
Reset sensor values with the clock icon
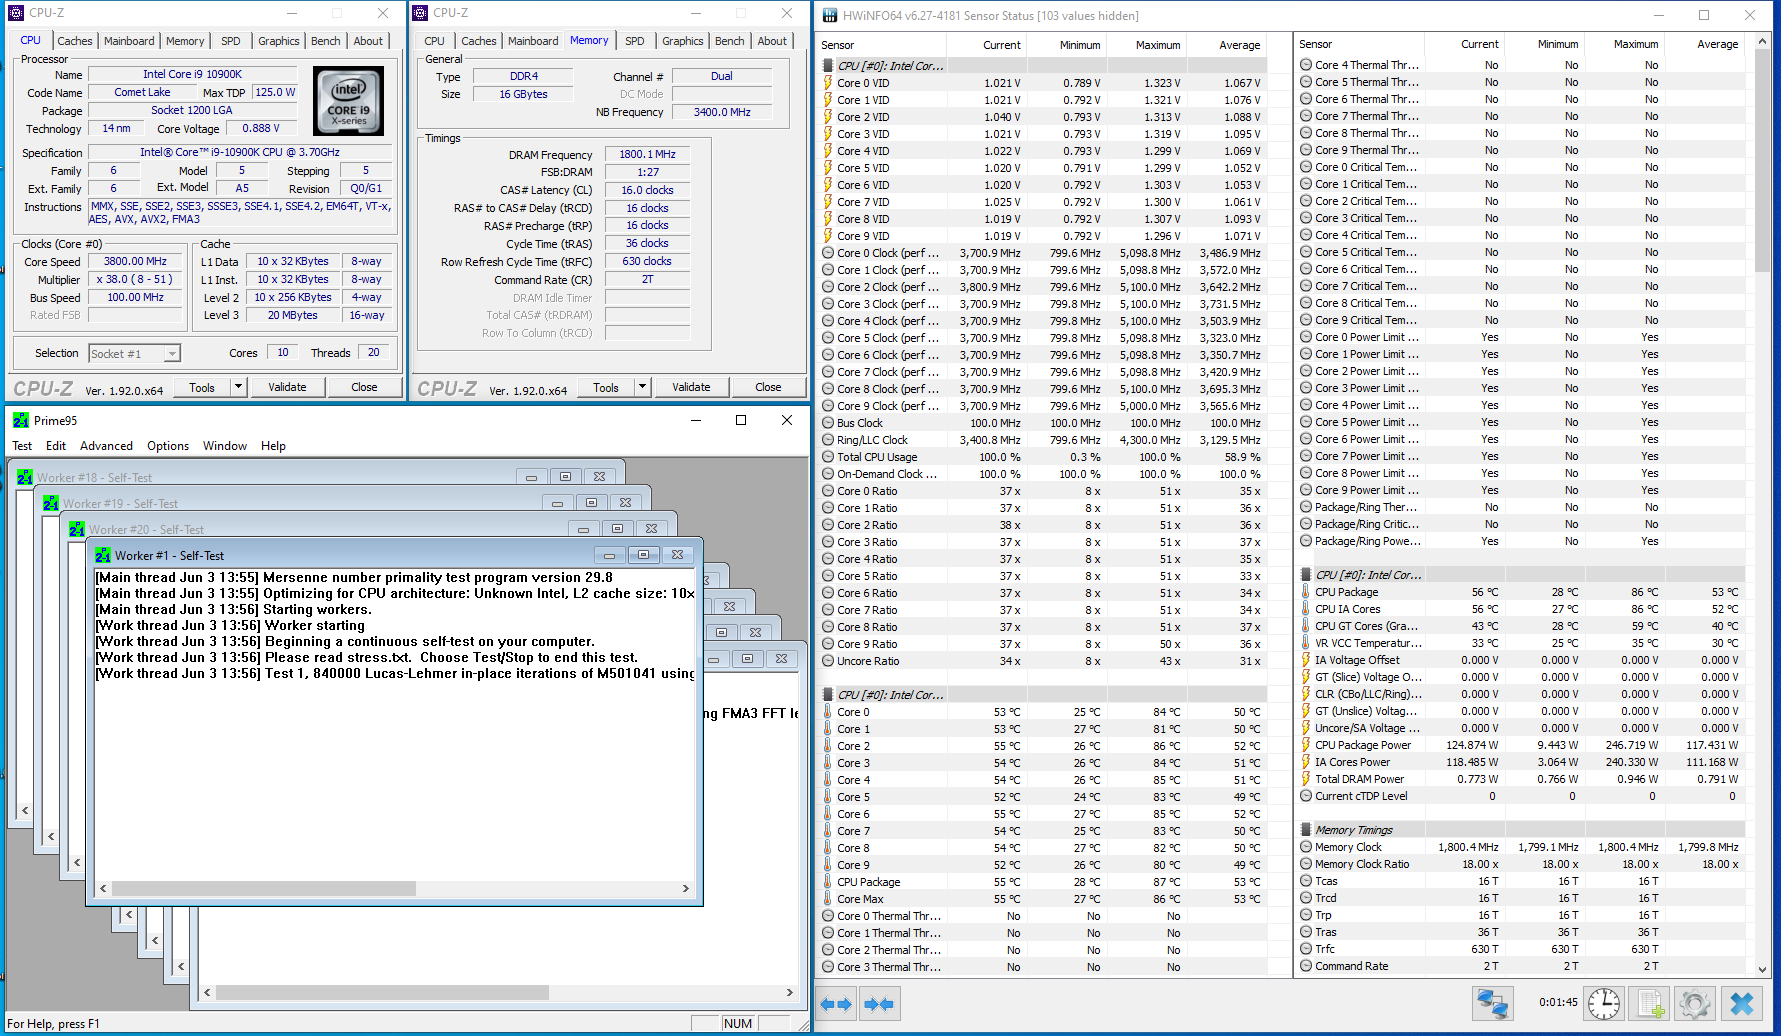click(x=1603, y=1003)
